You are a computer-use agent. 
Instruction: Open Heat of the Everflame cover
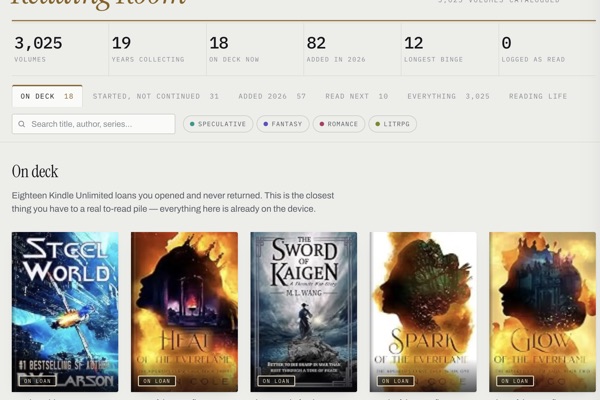[184, 312]
